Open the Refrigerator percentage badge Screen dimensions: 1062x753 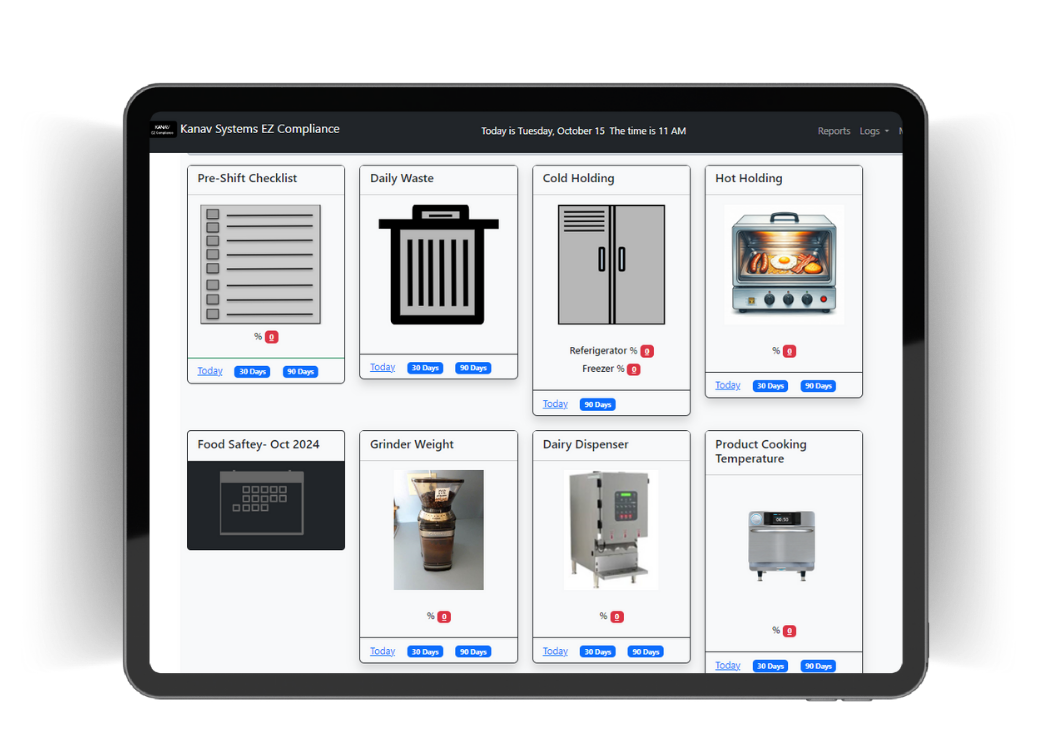pos(647,351)
